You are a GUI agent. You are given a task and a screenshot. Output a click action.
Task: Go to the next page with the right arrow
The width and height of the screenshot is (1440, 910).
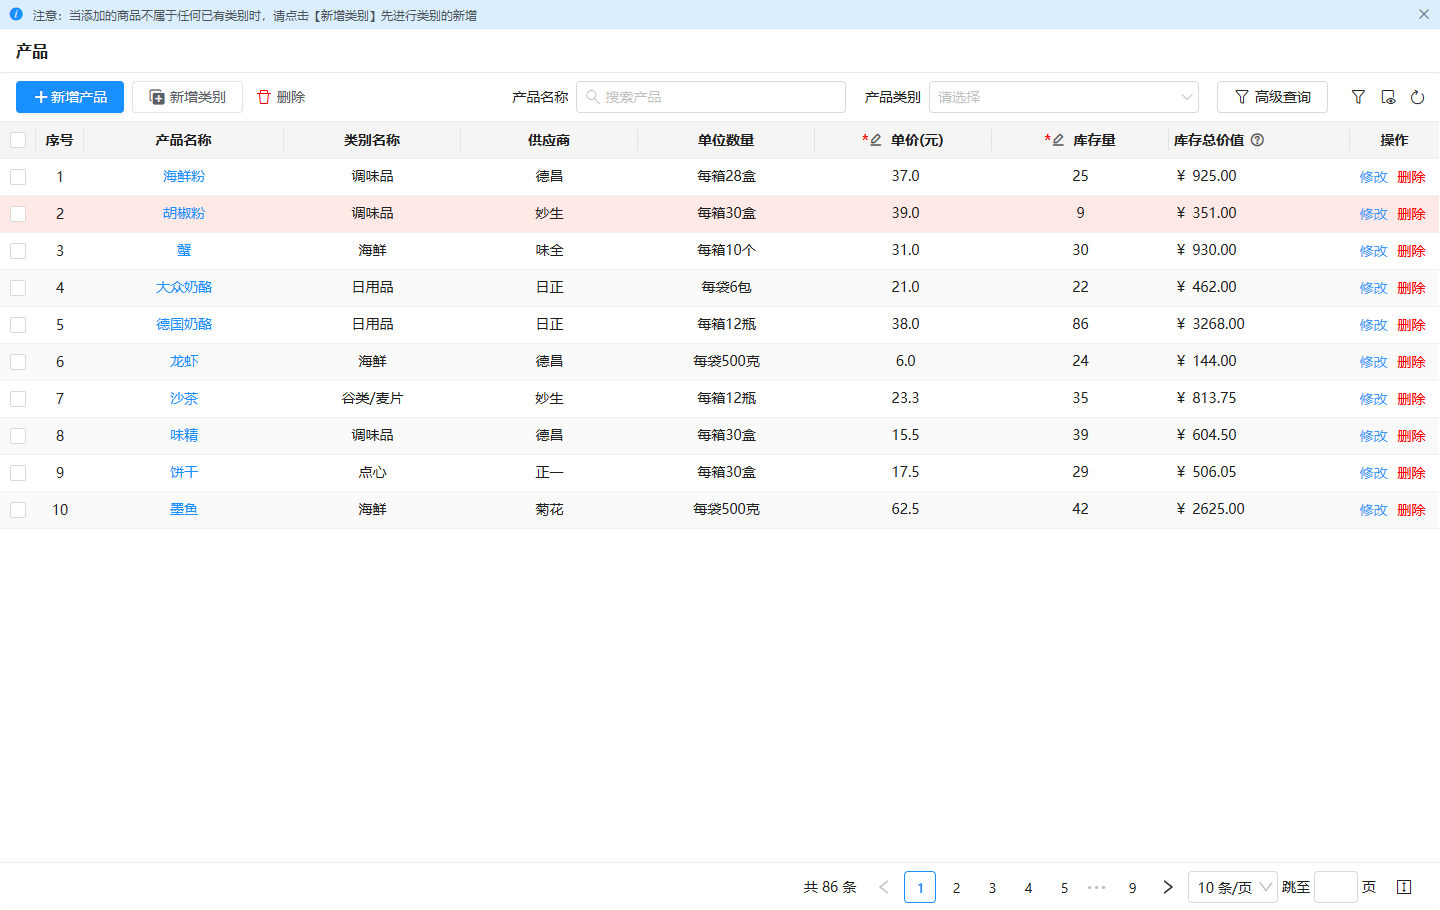(1168, 887)
